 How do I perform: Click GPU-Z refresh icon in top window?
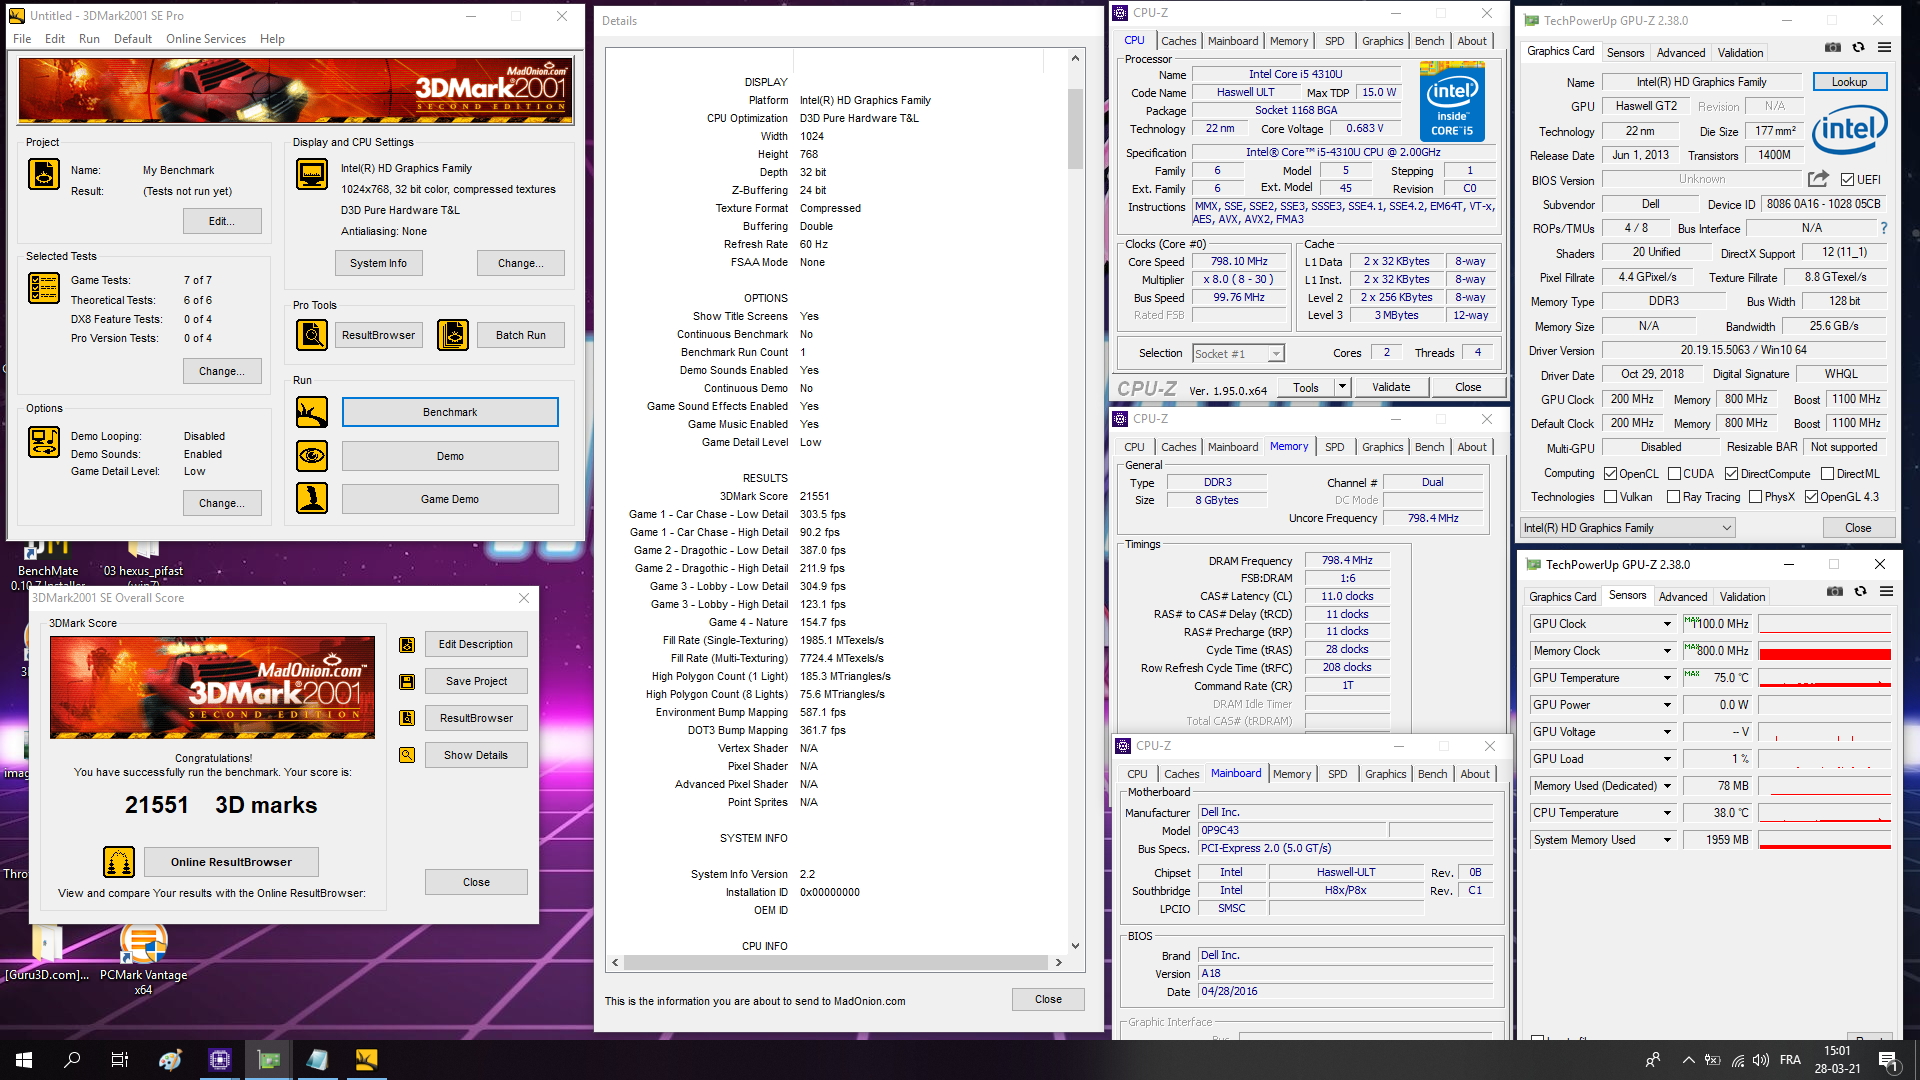click(x=1859, y=47)
